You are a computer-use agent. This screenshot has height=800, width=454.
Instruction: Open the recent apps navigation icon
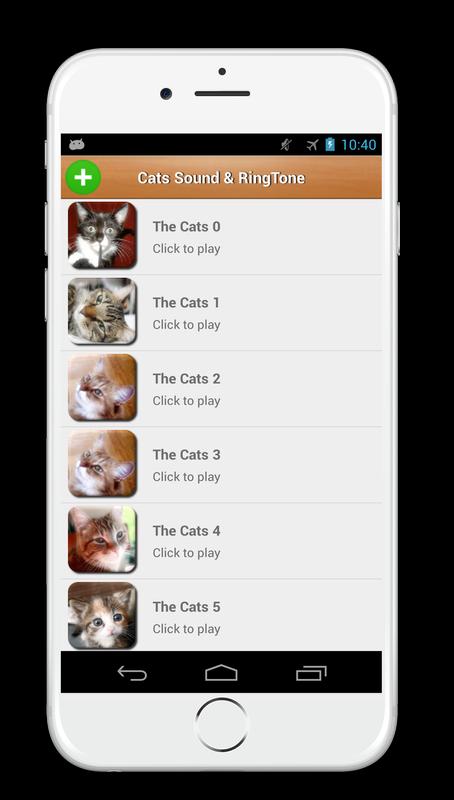click(x=311, y=673)
